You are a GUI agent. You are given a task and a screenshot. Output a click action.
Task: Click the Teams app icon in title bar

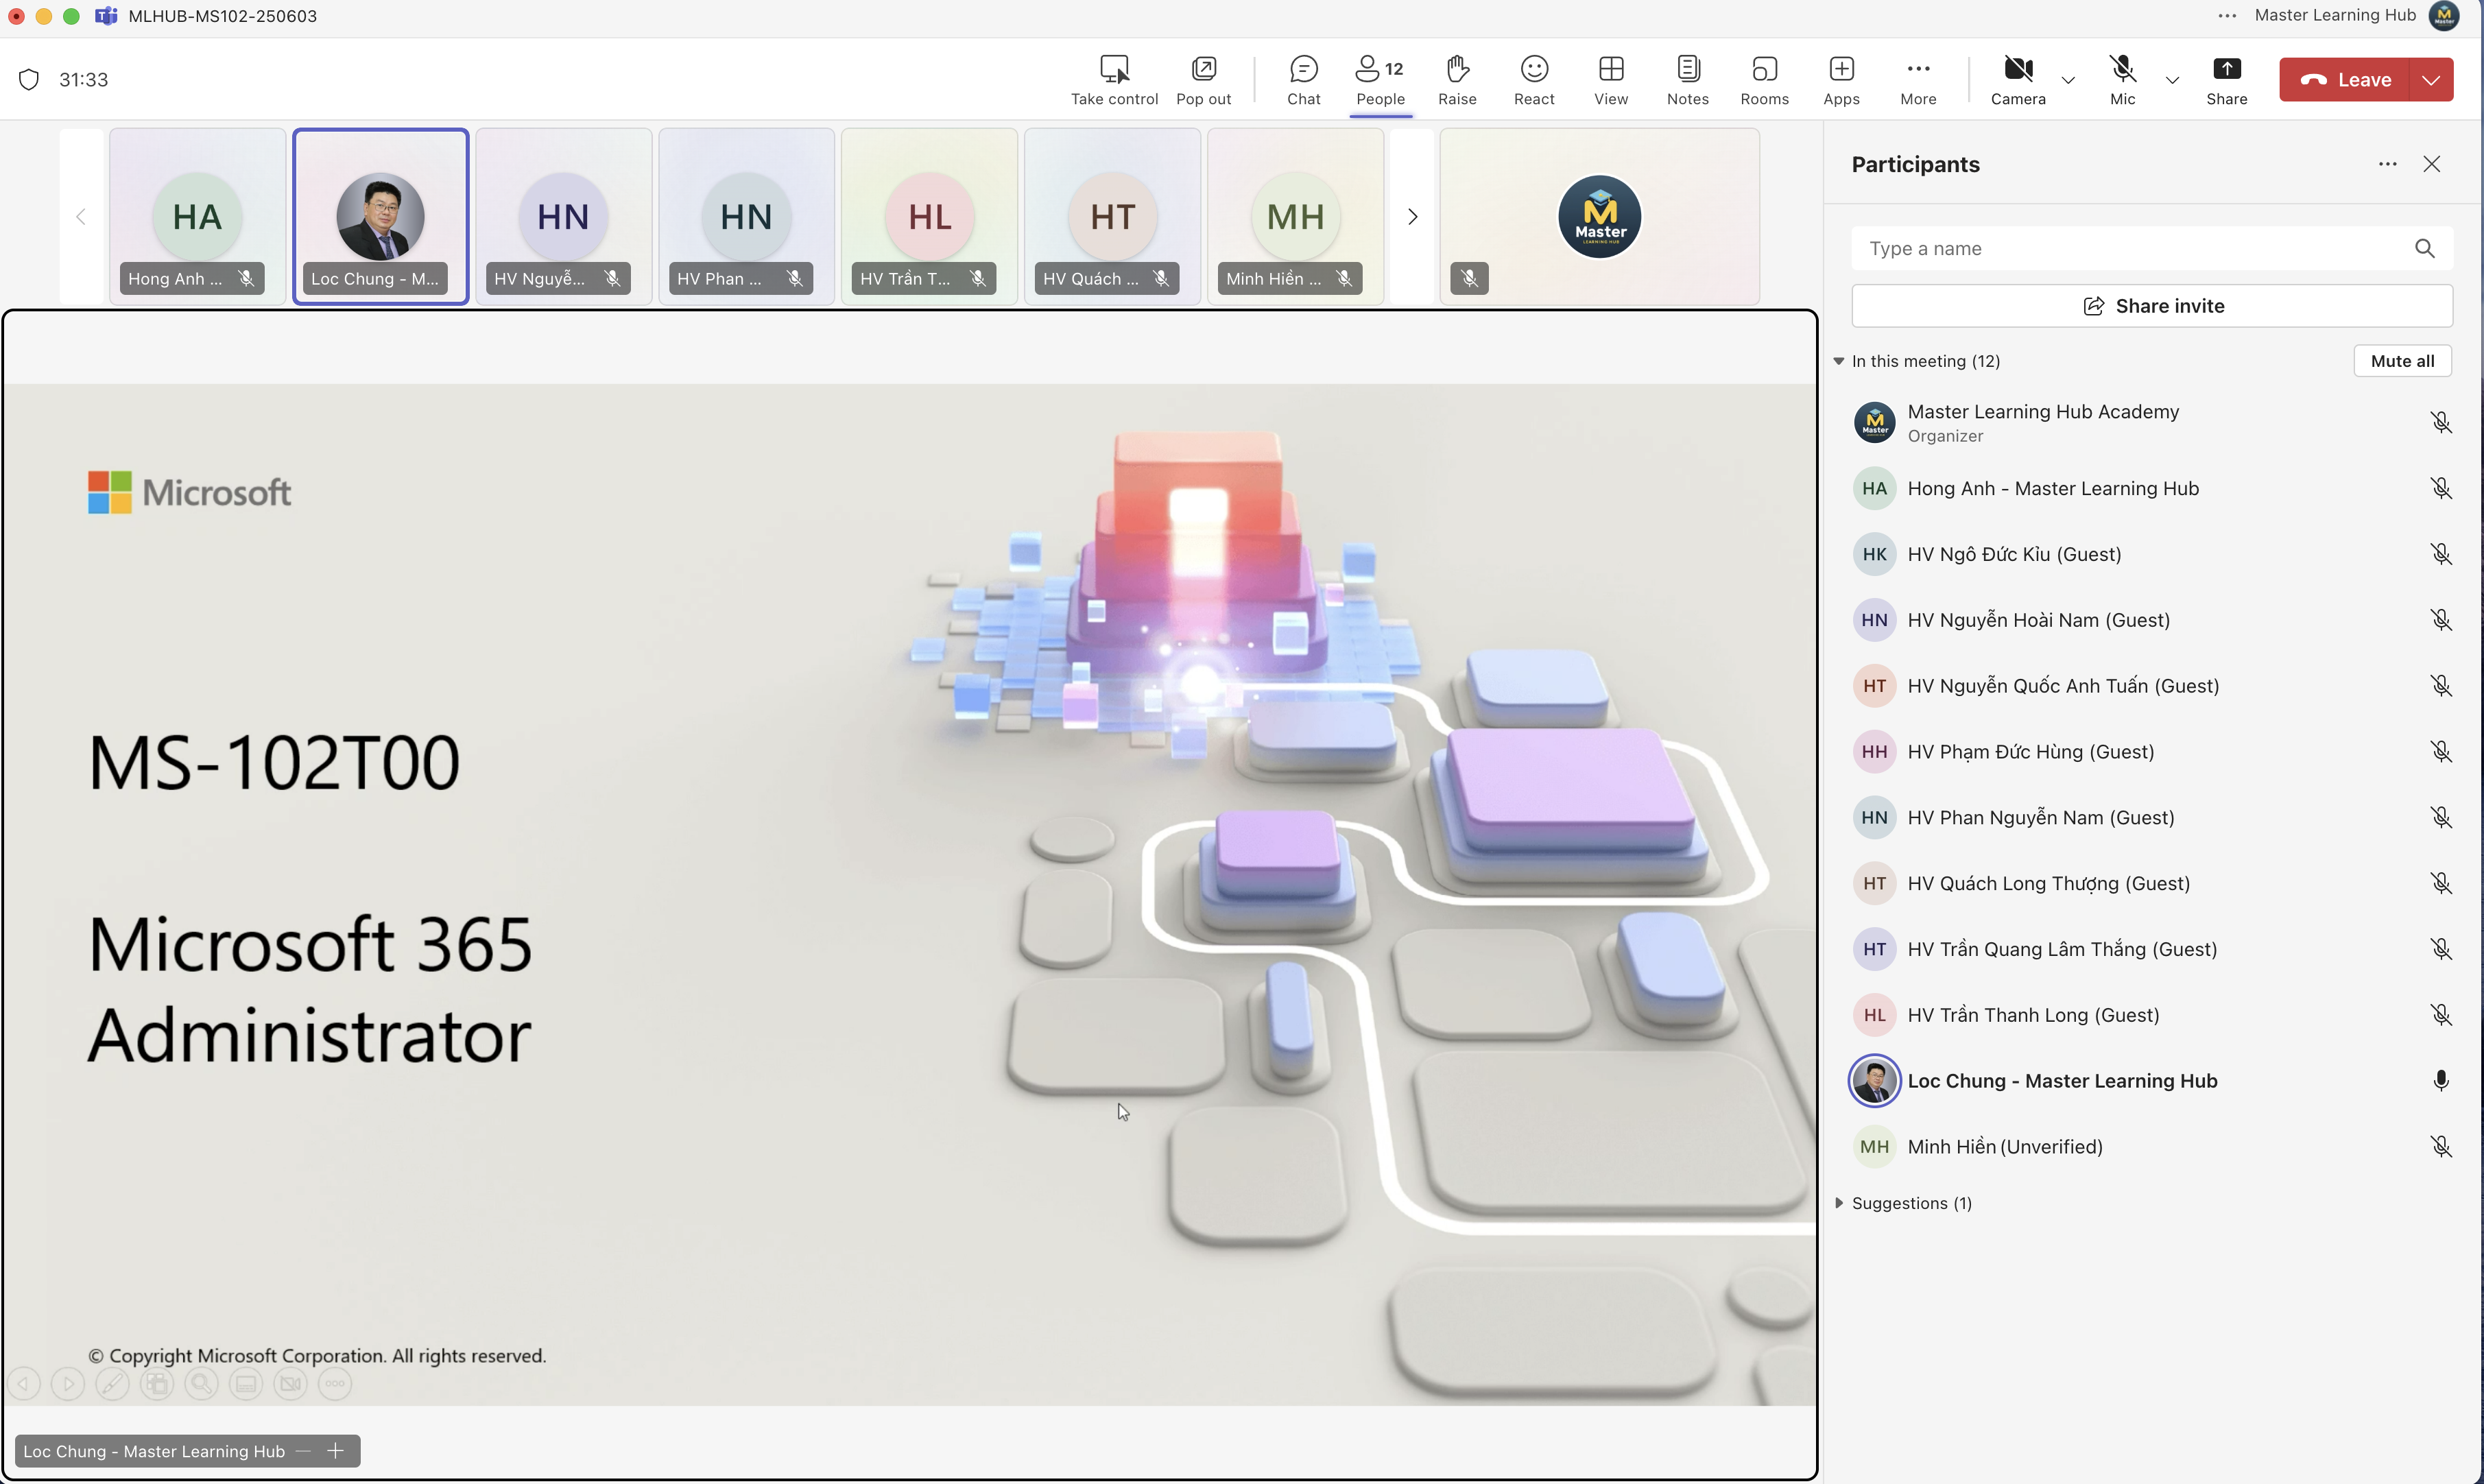pos(105,16)
